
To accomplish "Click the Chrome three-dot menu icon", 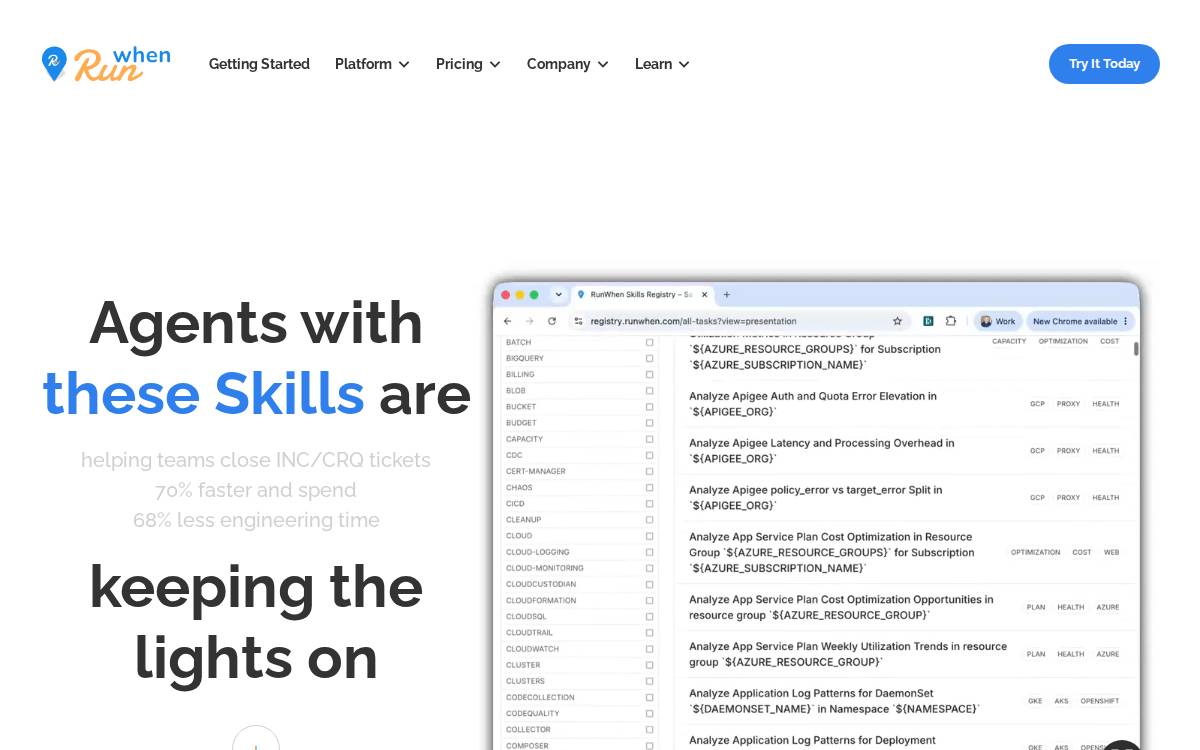I will click(1126, 321).
